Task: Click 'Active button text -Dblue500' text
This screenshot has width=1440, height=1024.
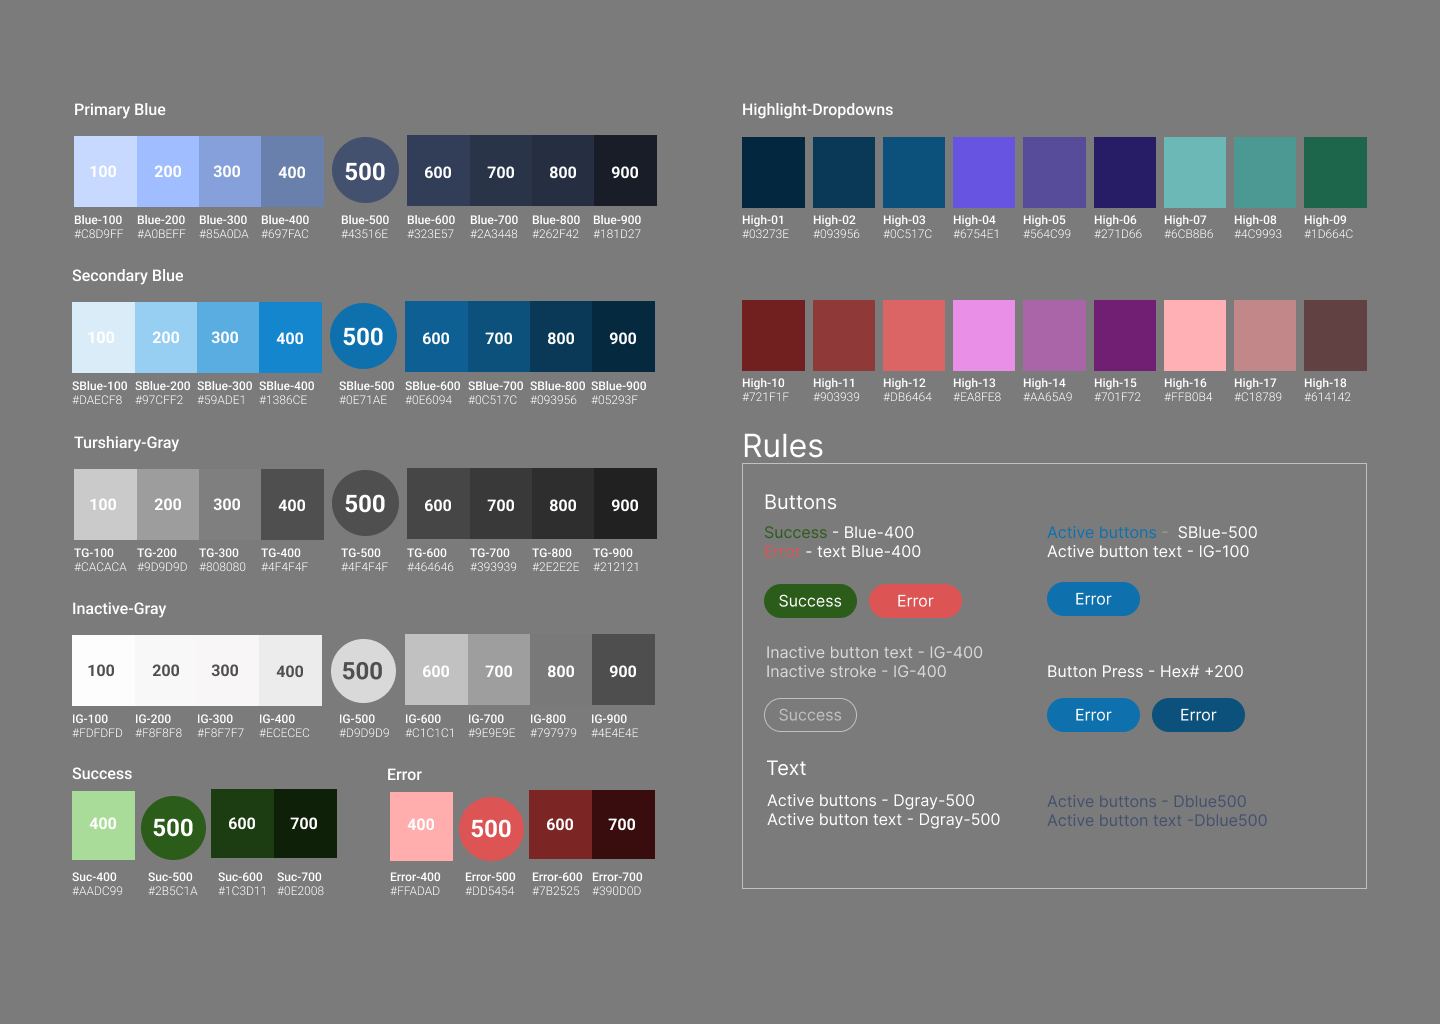Action: pyautogui.click(x=1157, y=821)
